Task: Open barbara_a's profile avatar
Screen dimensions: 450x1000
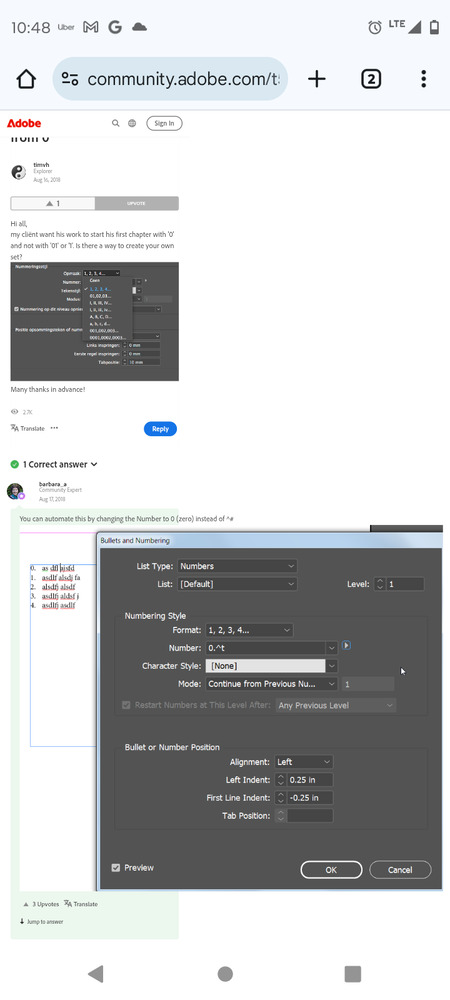Action: click(x=15, y=491)
